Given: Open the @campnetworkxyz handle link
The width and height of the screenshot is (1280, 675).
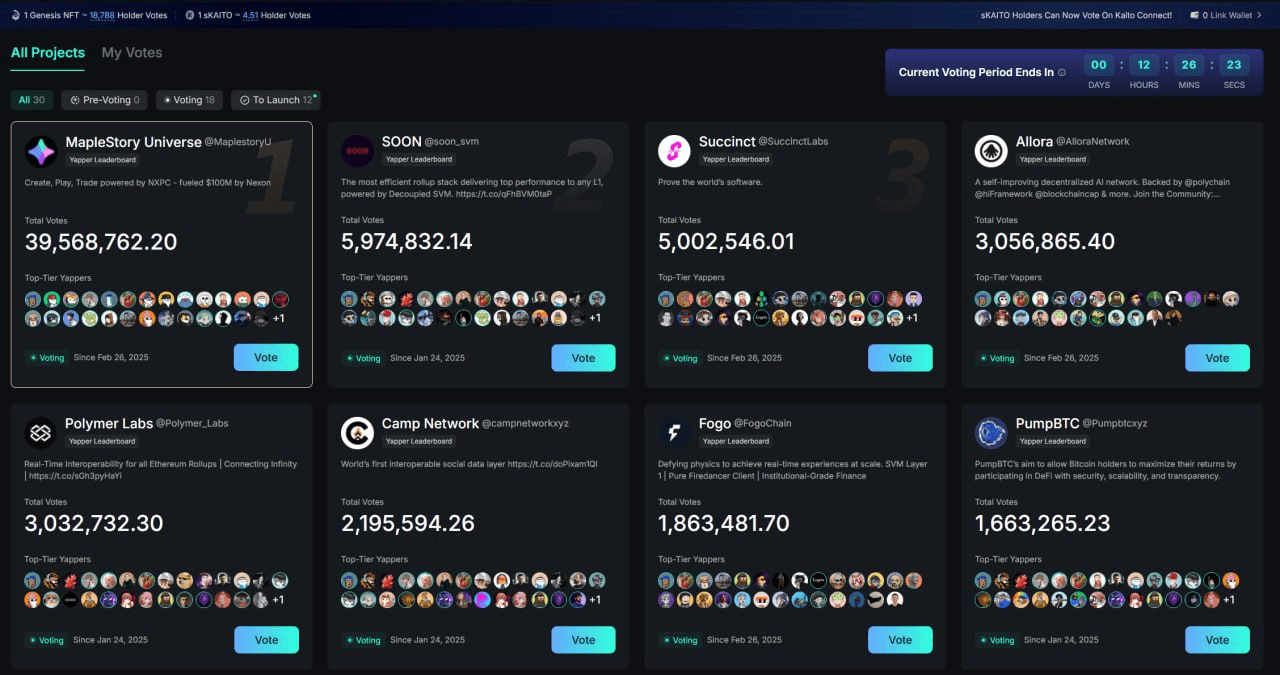Looking at the screenshot, I should (525, 424).
